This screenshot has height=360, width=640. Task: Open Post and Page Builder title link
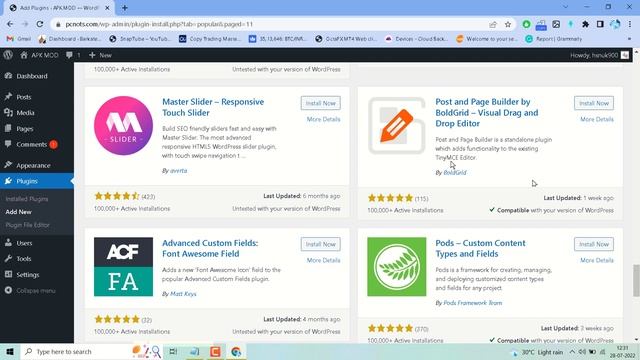[x=487, y=113]
